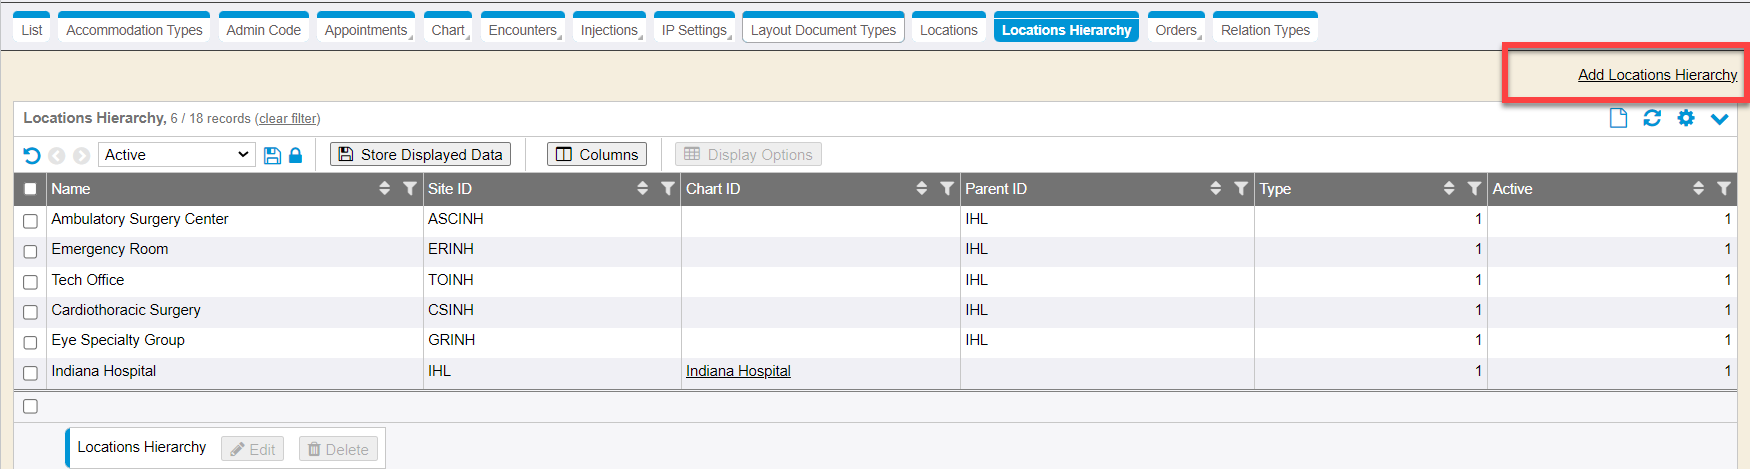Click the blue floppy disk save icon
The width and height of the screenshot is (1750, 469).
pos(272,155)
